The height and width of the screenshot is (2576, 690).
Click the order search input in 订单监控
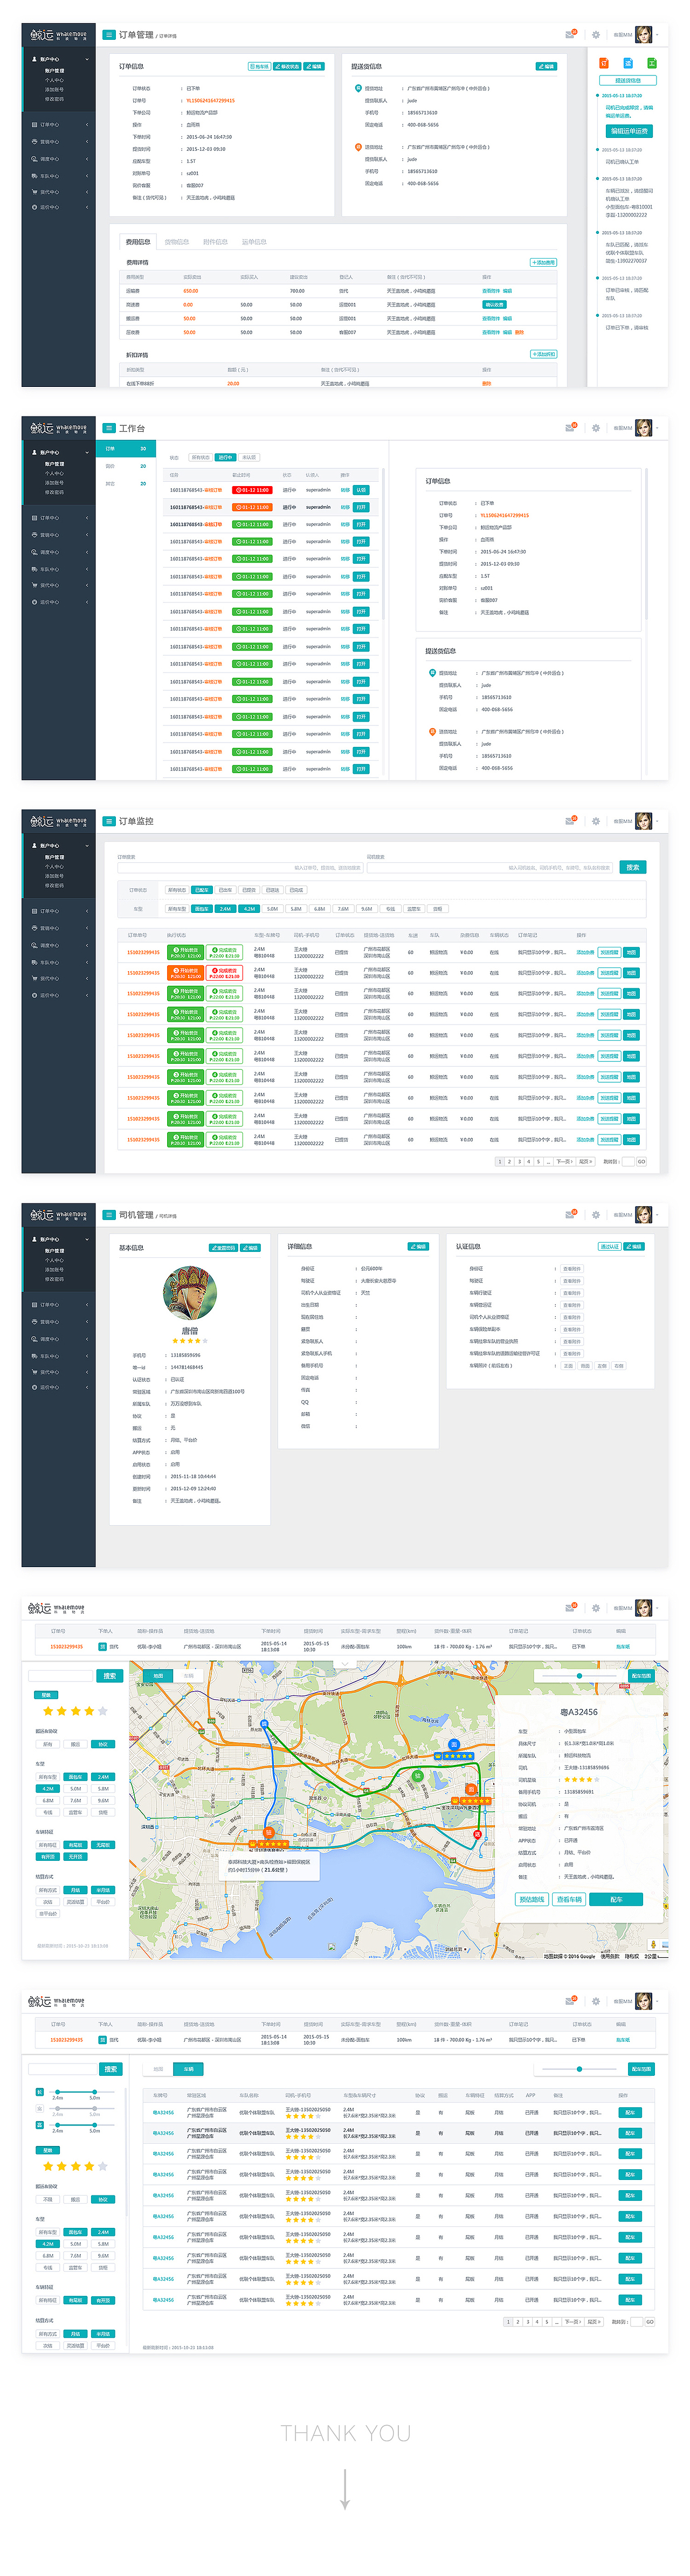coord(239,867)
